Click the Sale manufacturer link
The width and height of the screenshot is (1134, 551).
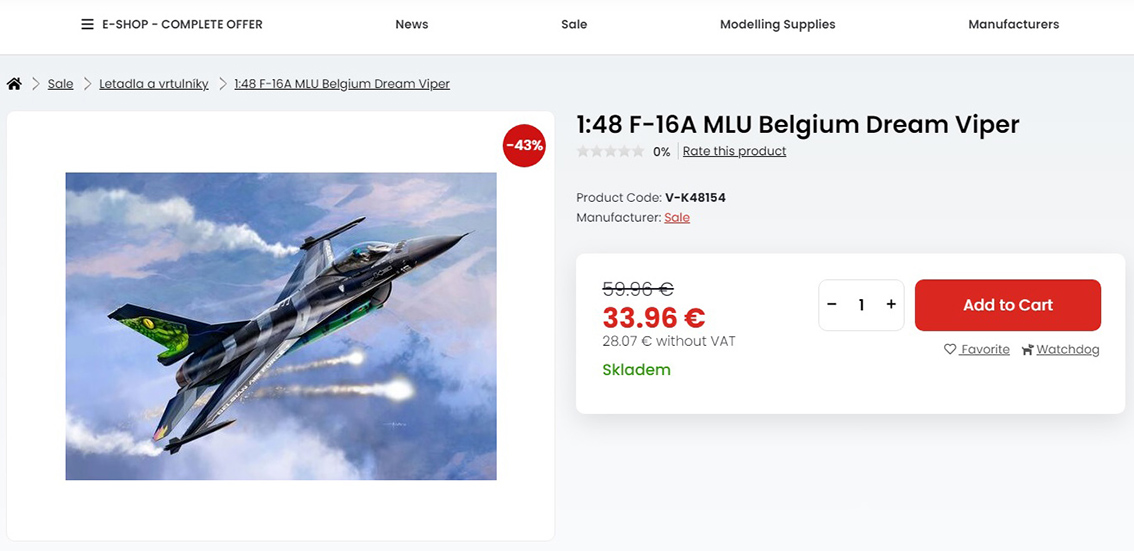(x=677, y=218)
